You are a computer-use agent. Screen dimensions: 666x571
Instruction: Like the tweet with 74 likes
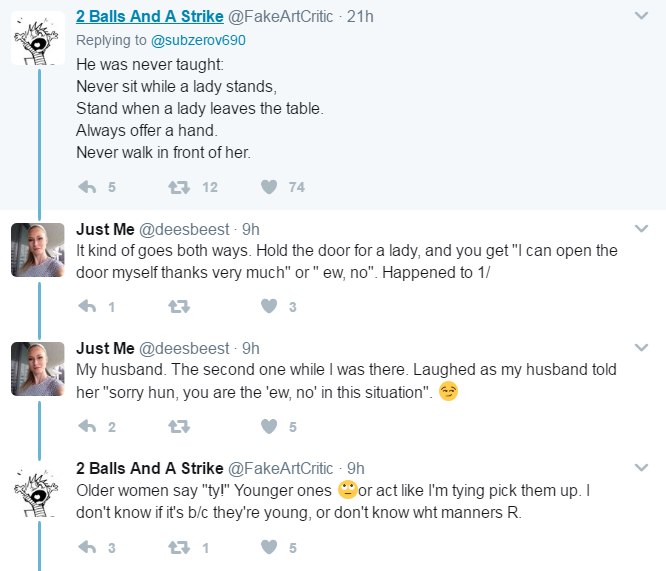(269, 187)
